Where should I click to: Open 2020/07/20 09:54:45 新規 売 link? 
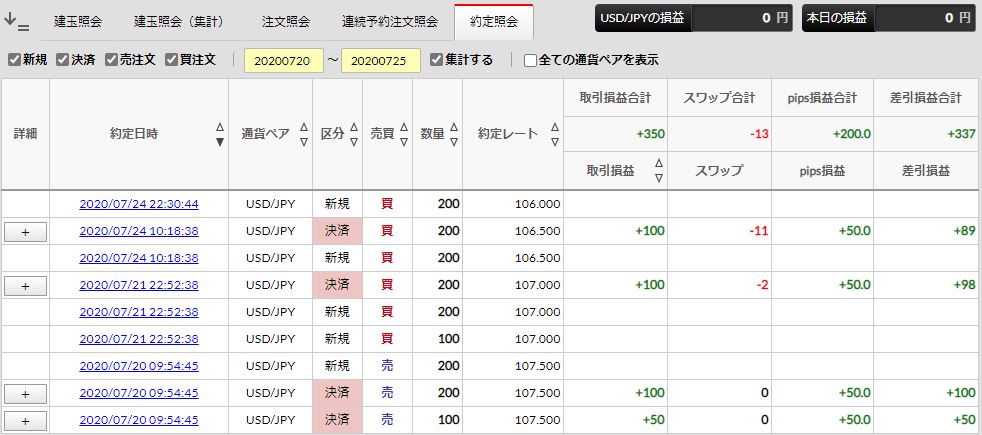pyautogui.click(x=139, y=366)
